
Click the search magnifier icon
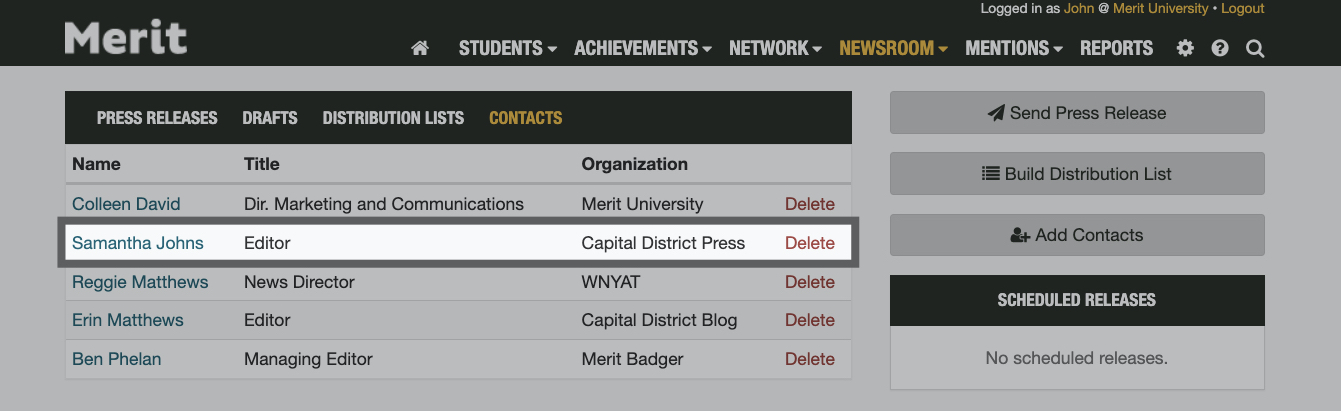(1255, 48)
